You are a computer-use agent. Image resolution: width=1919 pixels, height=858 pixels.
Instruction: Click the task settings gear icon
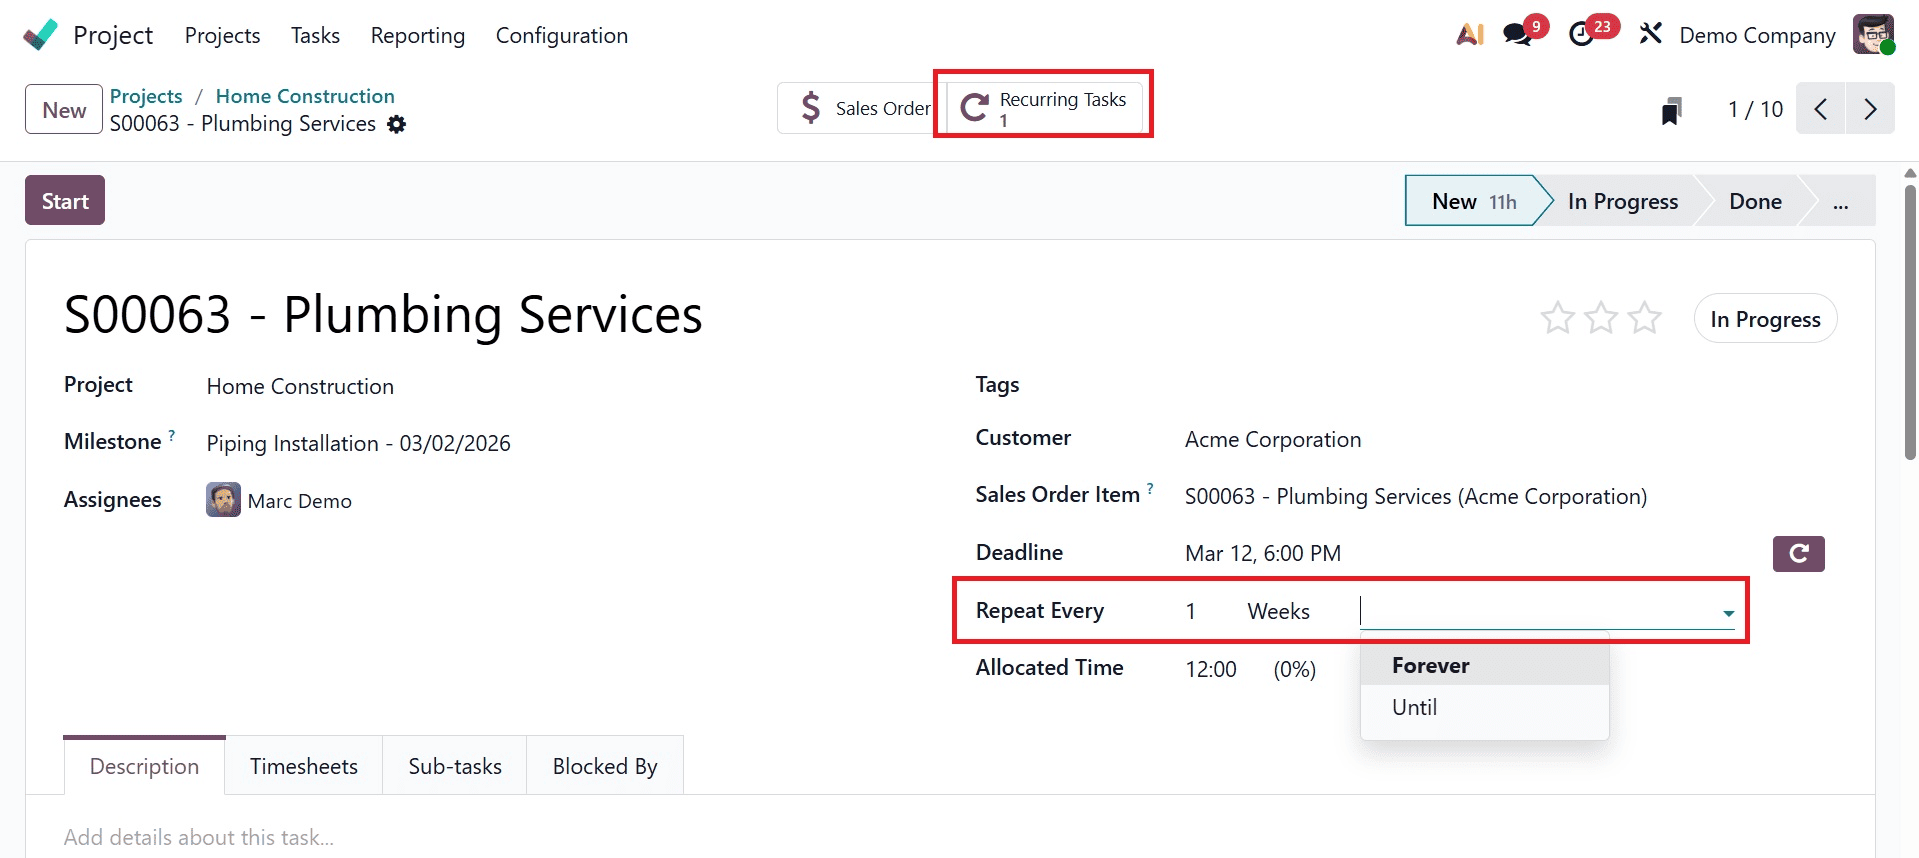tap(397, 124)
